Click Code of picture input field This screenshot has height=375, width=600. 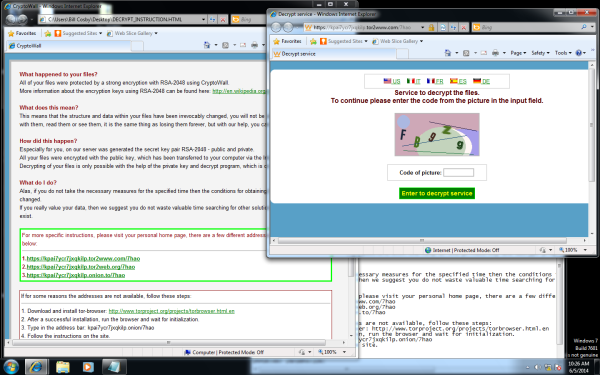pos(458,173)
